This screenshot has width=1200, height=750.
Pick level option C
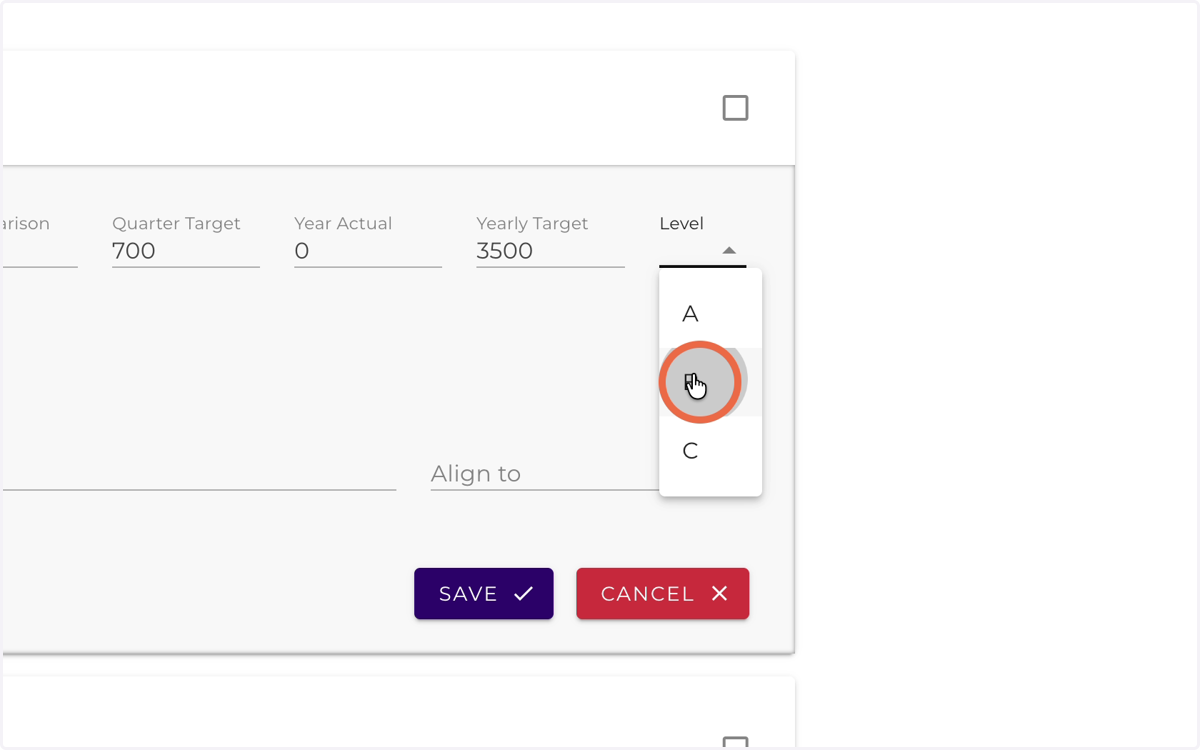710,451
